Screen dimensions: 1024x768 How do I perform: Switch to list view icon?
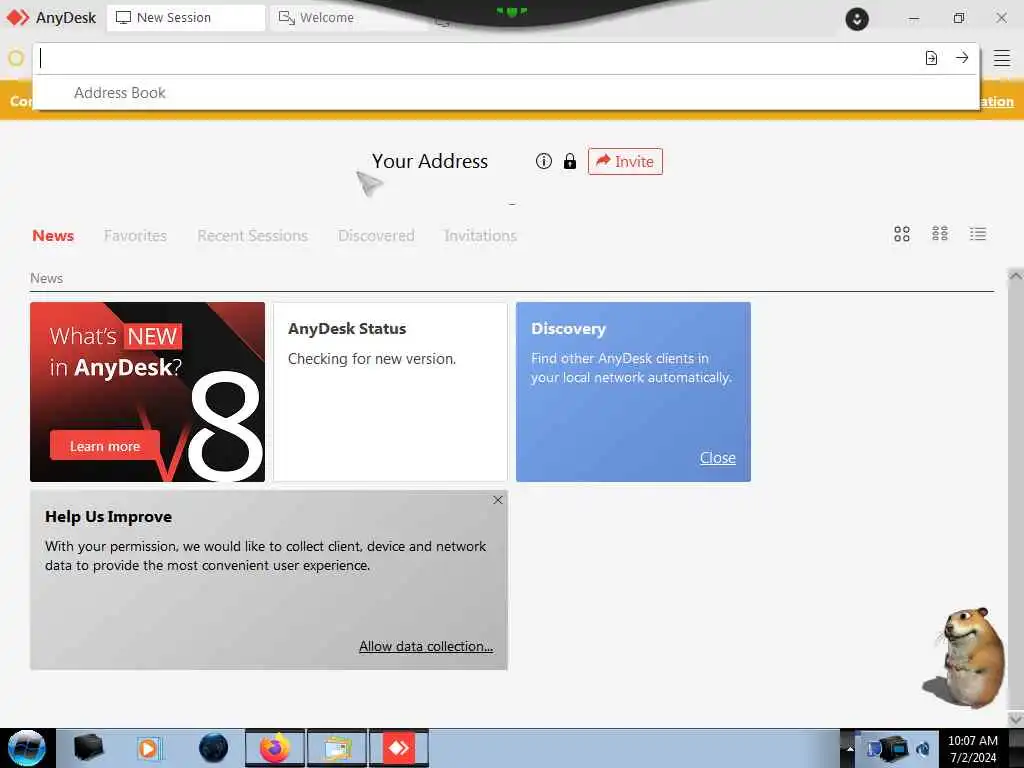tap(978, 234)
